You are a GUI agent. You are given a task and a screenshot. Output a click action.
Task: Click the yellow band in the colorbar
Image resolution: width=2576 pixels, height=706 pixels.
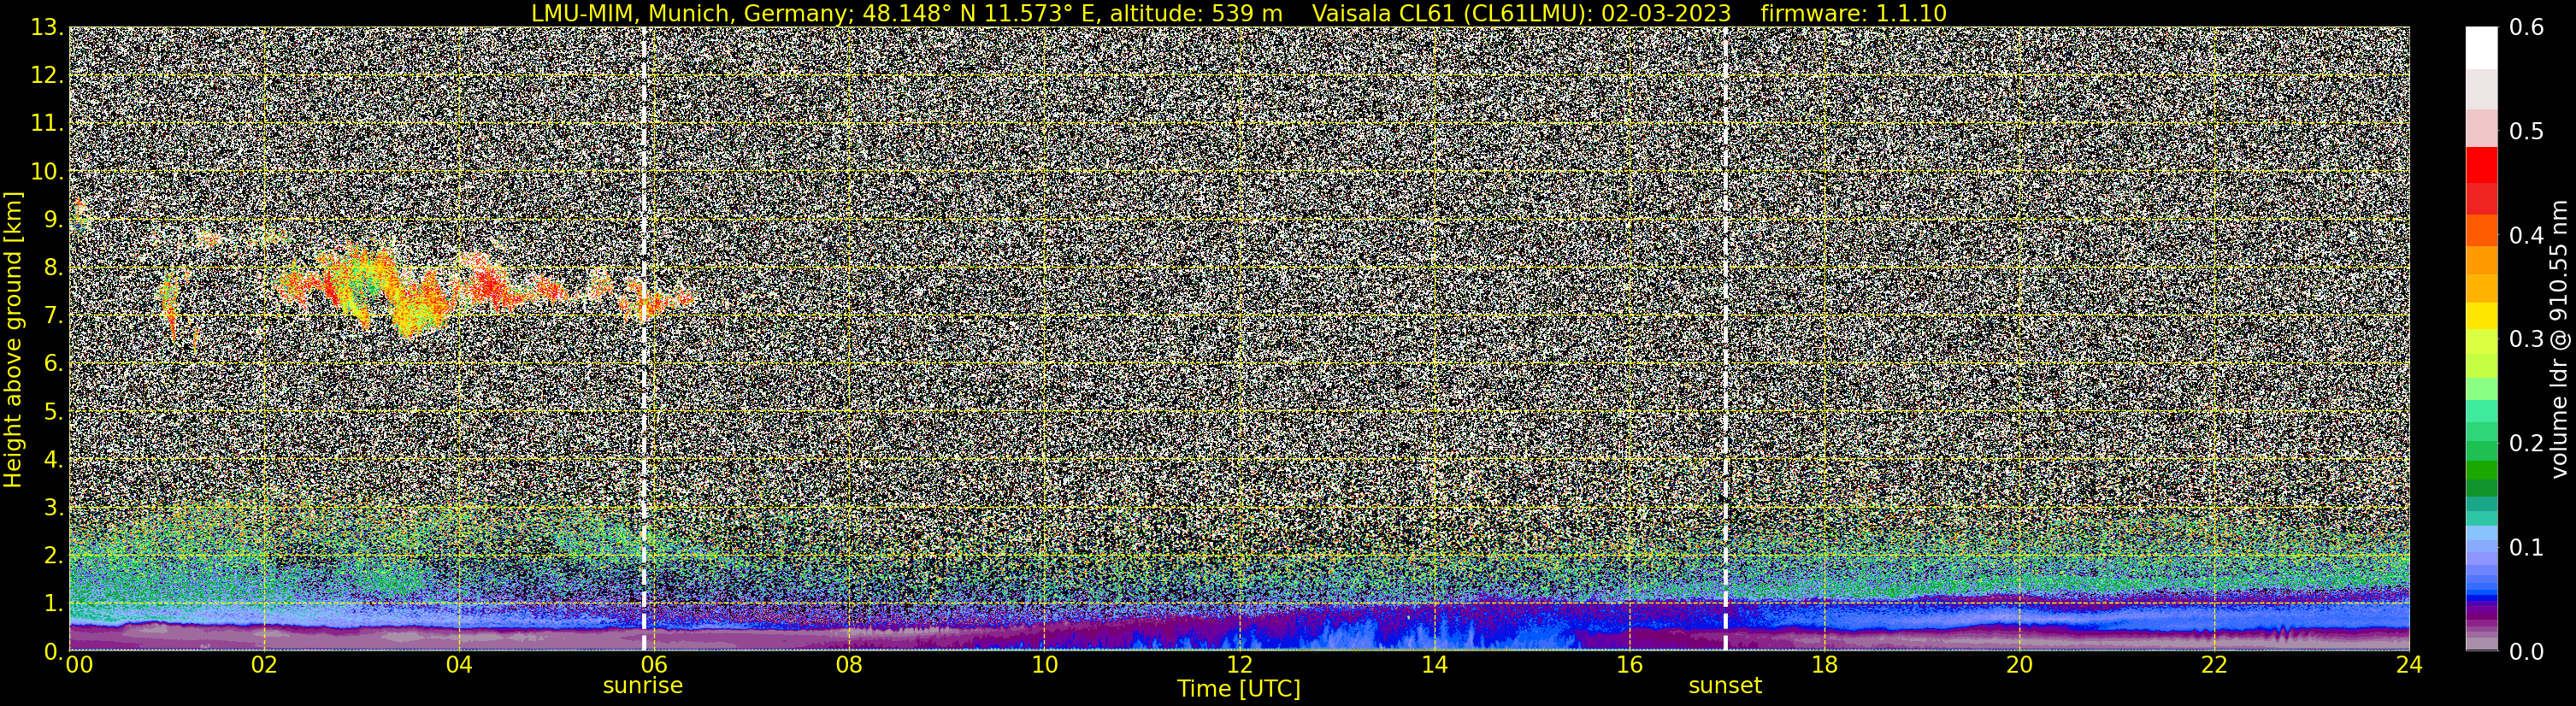click(2481, 316)
